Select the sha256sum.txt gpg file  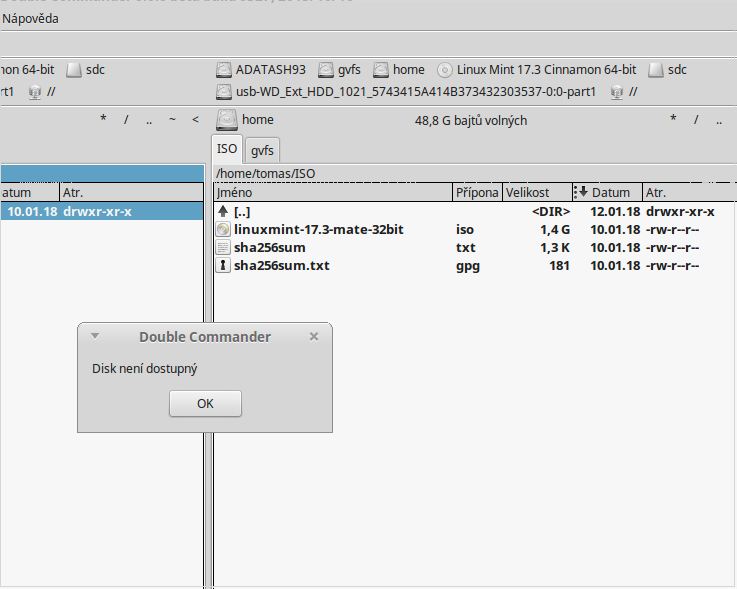point(281,265)
